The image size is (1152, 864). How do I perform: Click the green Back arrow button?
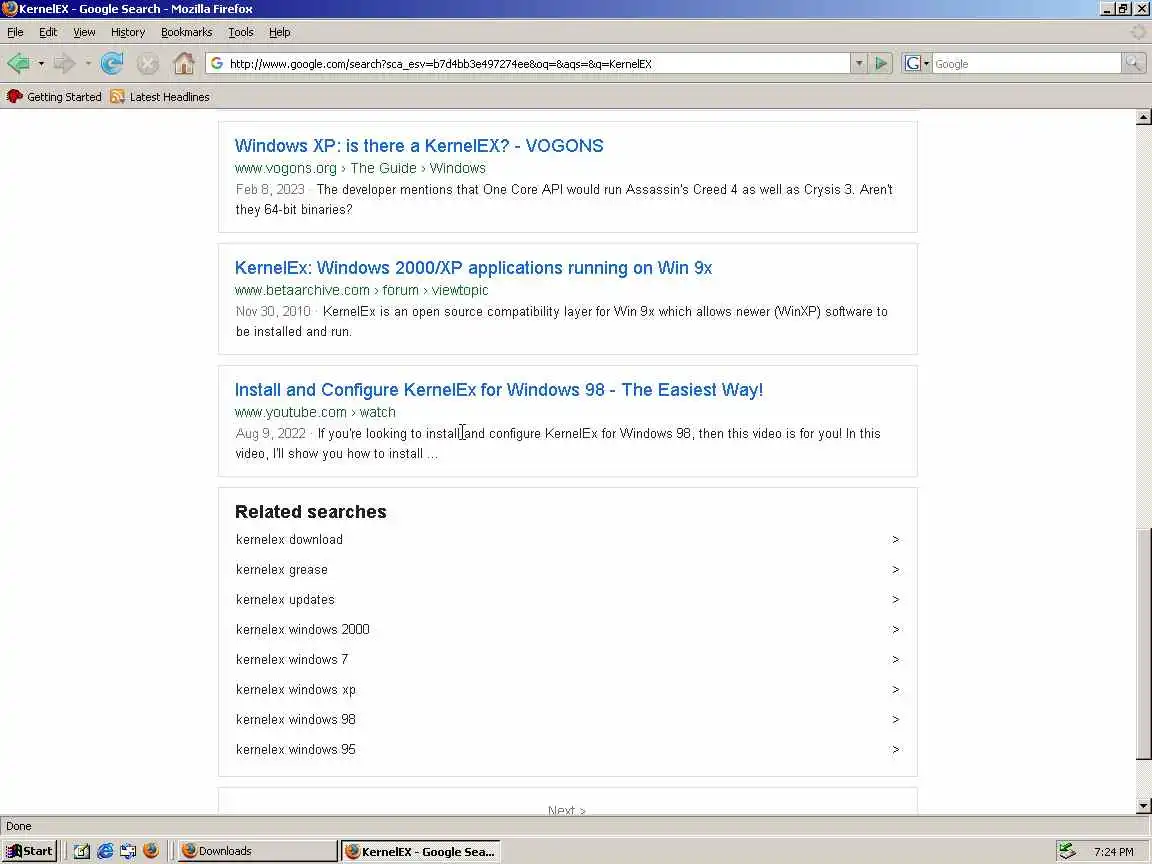click(x=19, y=64)
